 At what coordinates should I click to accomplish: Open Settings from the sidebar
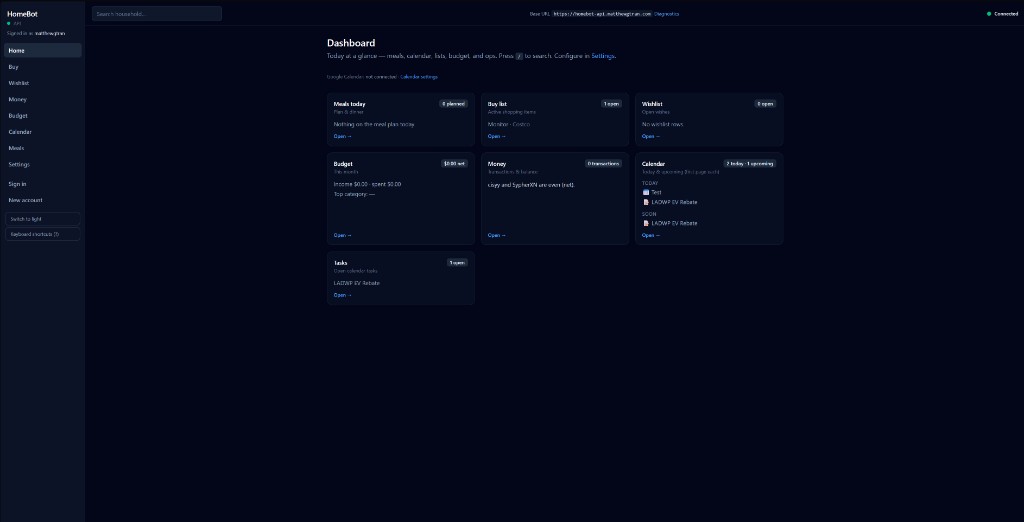[43, 165]
